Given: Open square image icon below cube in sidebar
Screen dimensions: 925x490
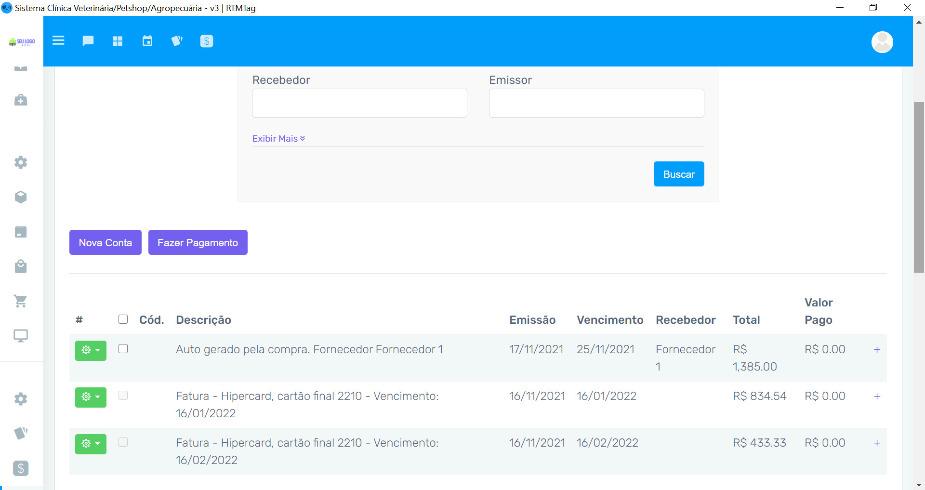Looking at the screenshot, I should [x=21, y=232].
